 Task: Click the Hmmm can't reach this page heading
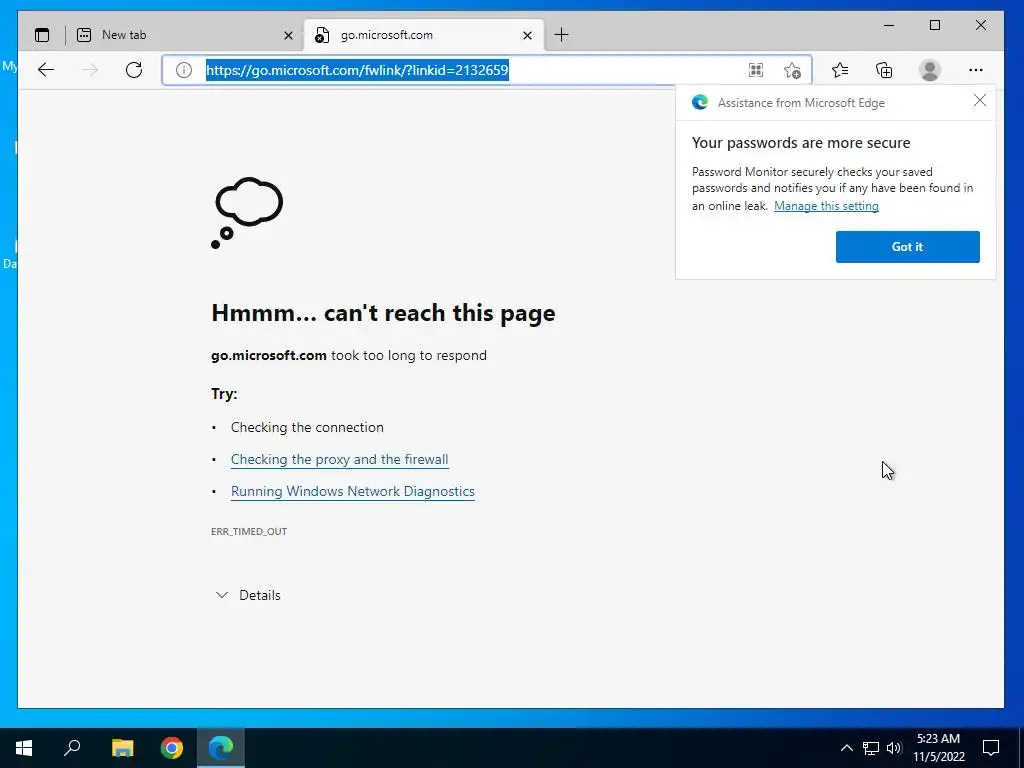click(x=383, y=313)
